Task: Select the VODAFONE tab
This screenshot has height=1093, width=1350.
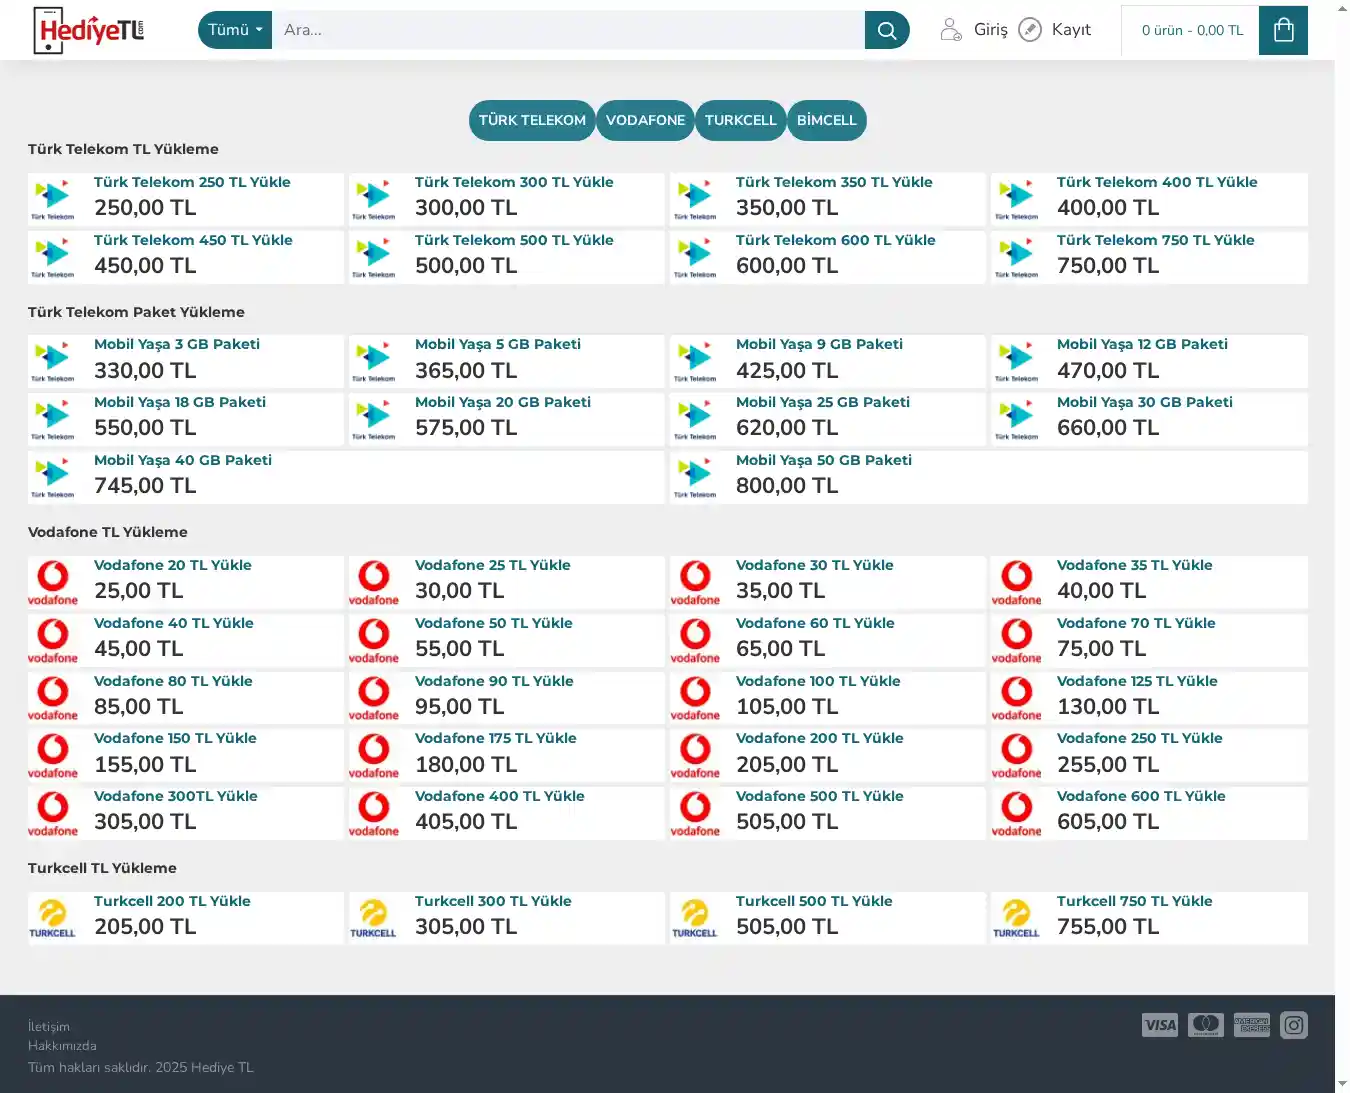Action: click(x=645, y=120)
